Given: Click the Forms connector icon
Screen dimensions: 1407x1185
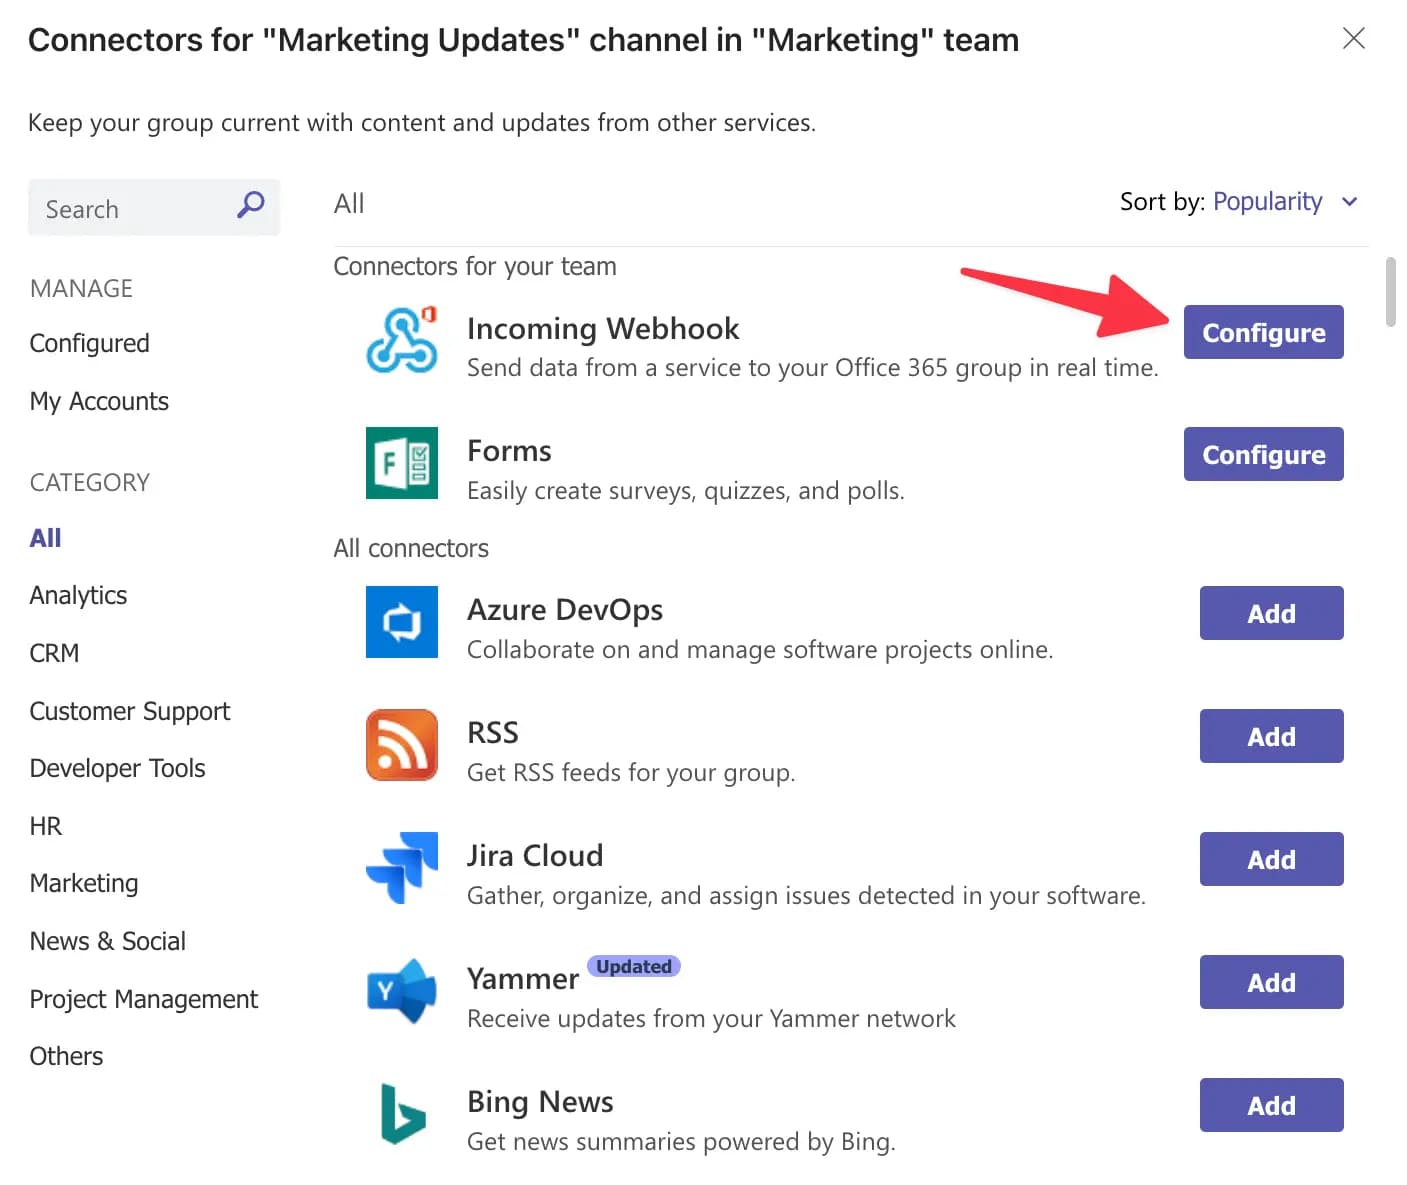Looking at the screenshot, I should click(401, 463).
